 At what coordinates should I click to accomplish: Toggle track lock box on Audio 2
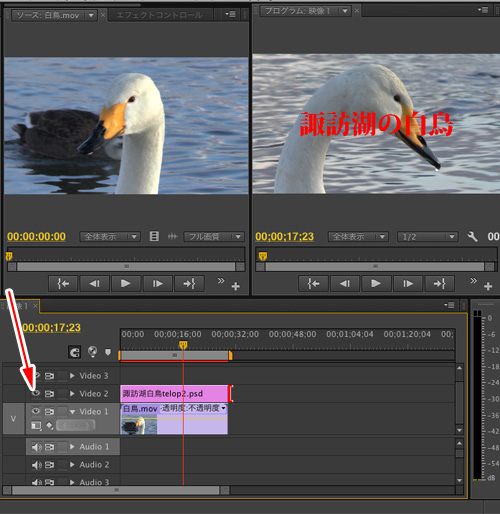coord(62,465)
